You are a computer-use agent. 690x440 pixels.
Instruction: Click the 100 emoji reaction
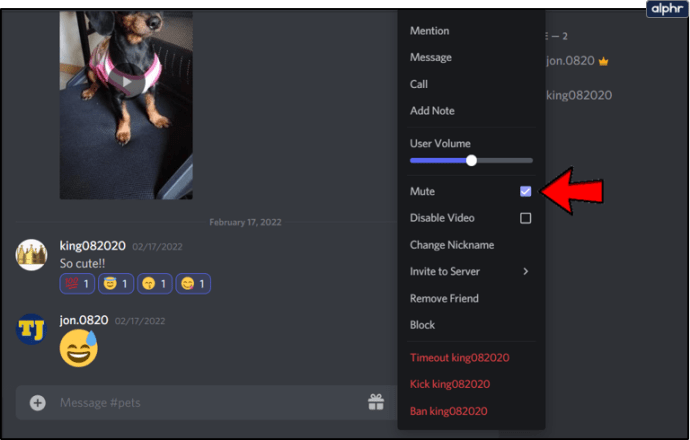click(77, 284)
